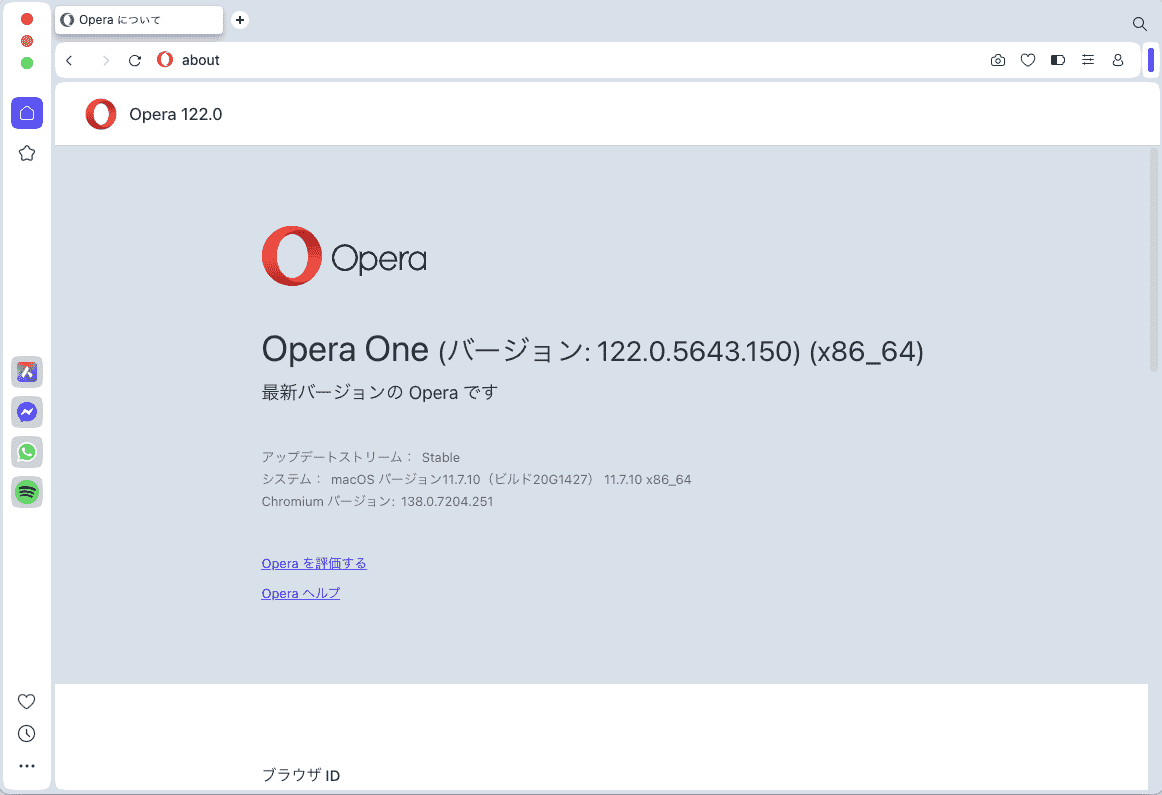Click the 'about' address field
The image size is (1162, 795).
(x=201, y=61)
